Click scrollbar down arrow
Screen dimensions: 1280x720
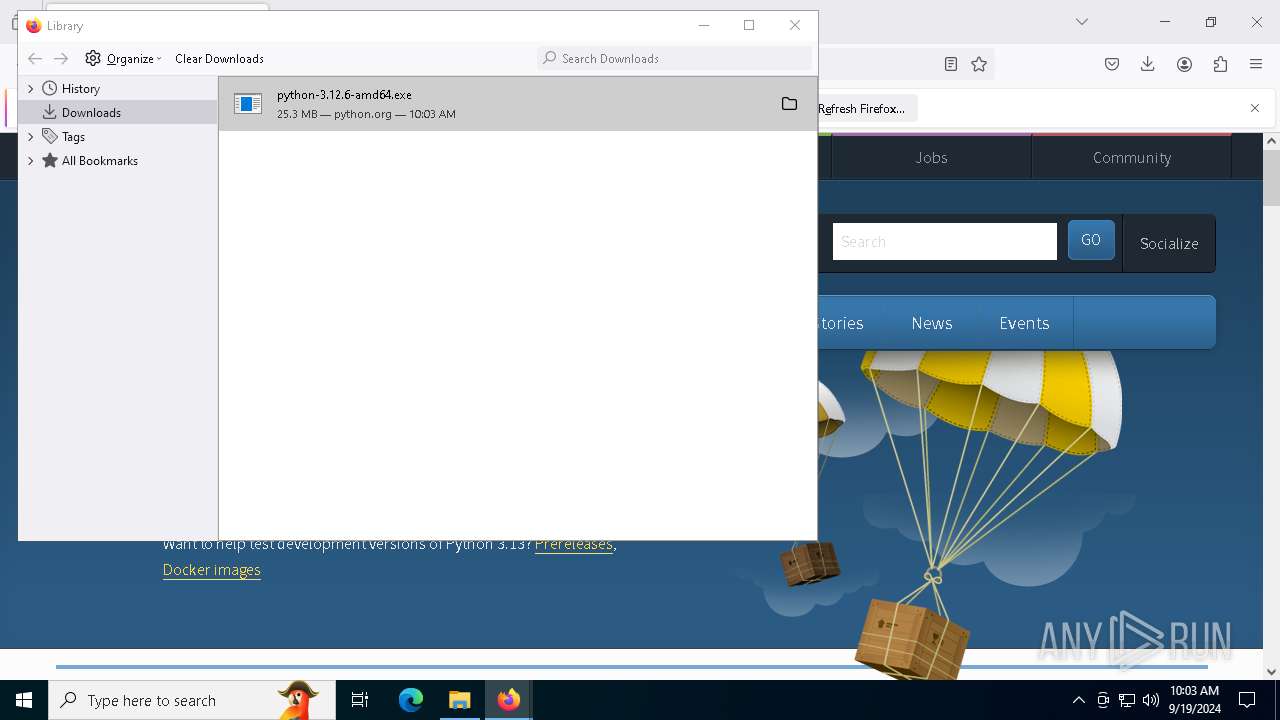(1271, 671)
